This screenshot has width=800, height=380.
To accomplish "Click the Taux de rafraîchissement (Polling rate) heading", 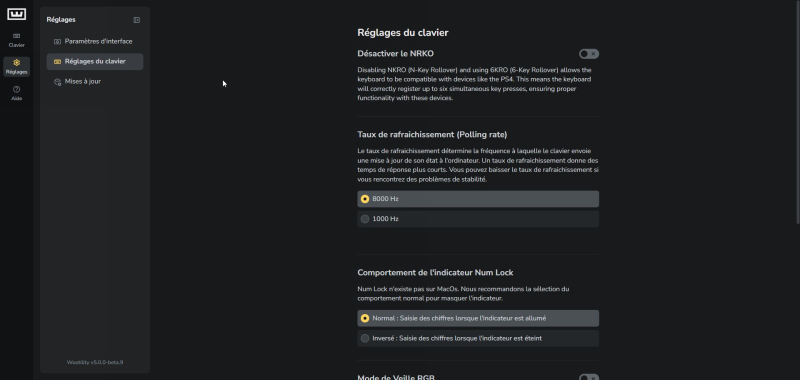I will [x=432, y=135].
